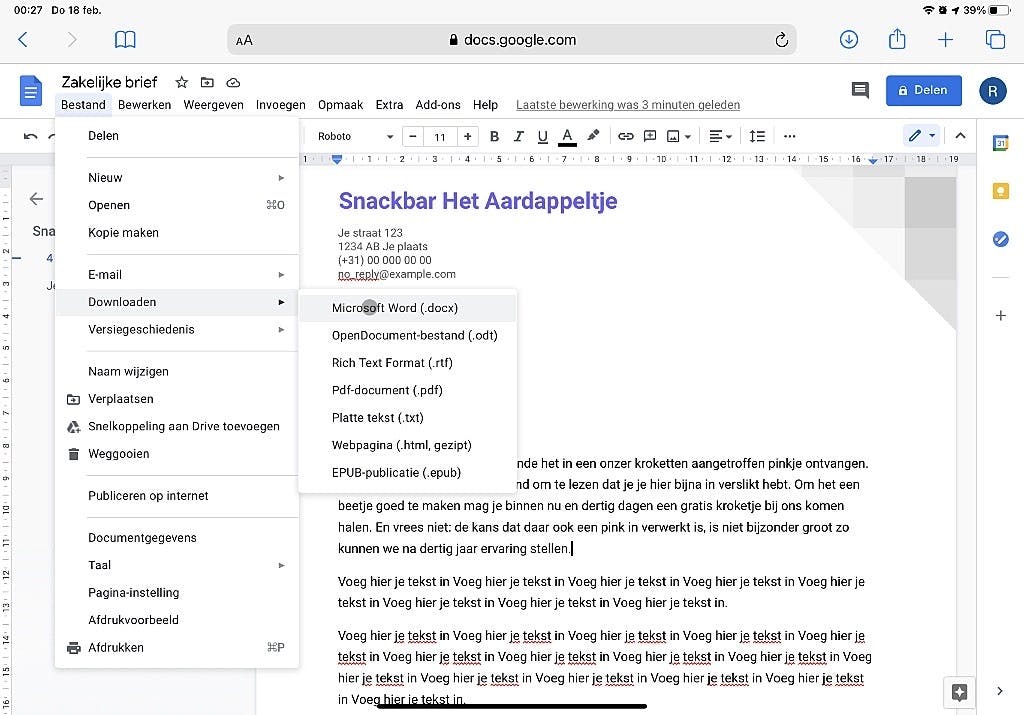Open the Roboto font dropdown

355,136
